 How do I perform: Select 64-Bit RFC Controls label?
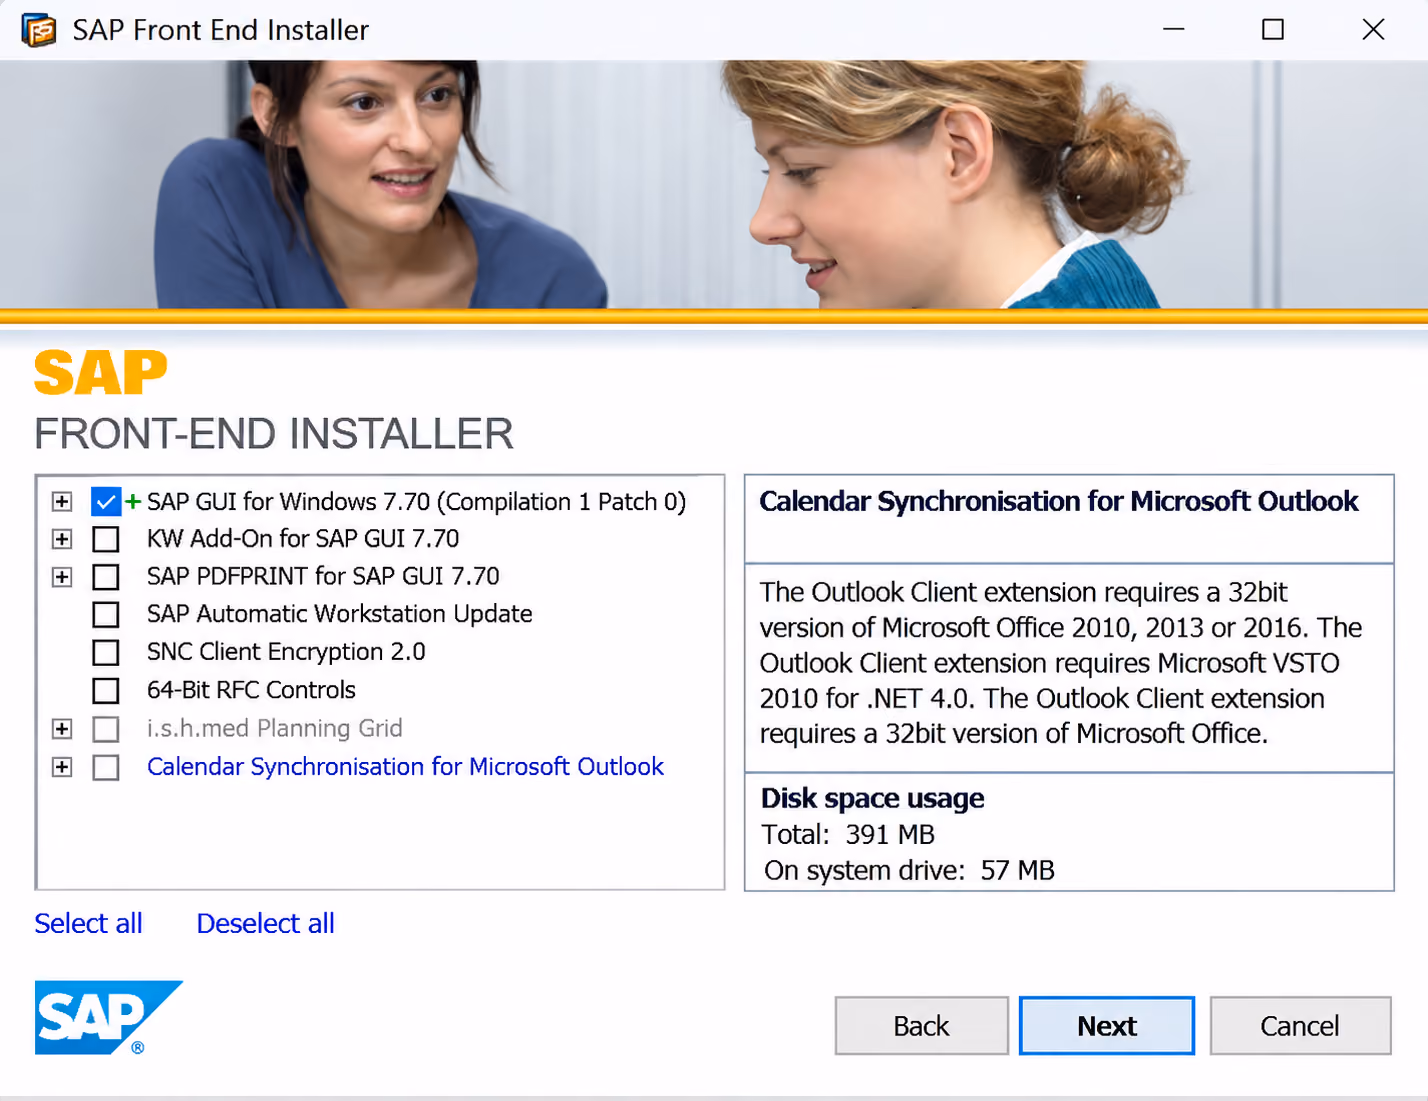pyautogui.click(x=251, y=690)
